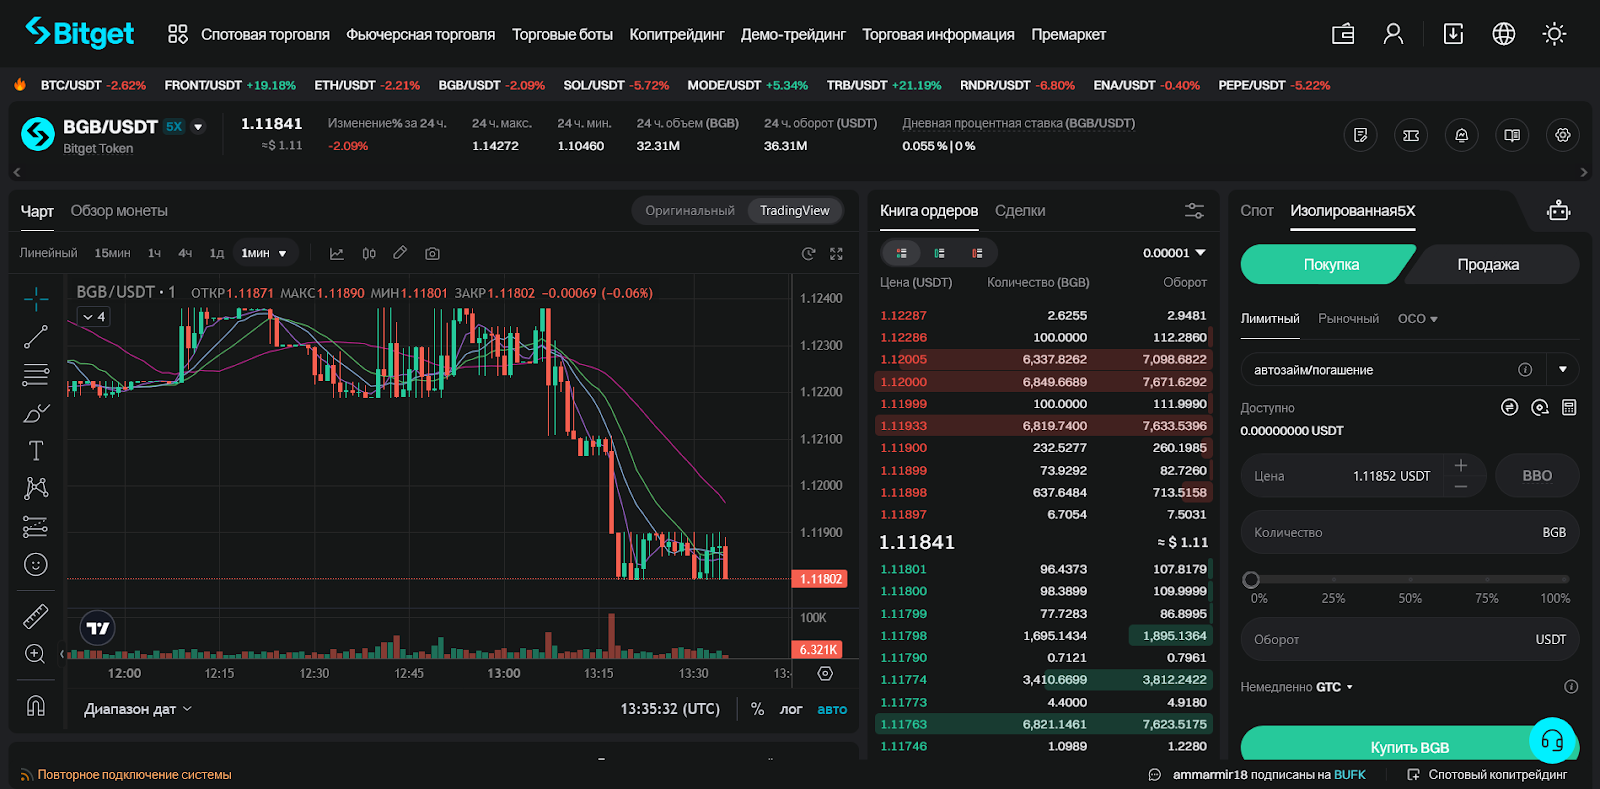Viewport: 1600px width, 789px height.
Task: Collapse the indicators legend chevron with 4
Action: (93, 317)
